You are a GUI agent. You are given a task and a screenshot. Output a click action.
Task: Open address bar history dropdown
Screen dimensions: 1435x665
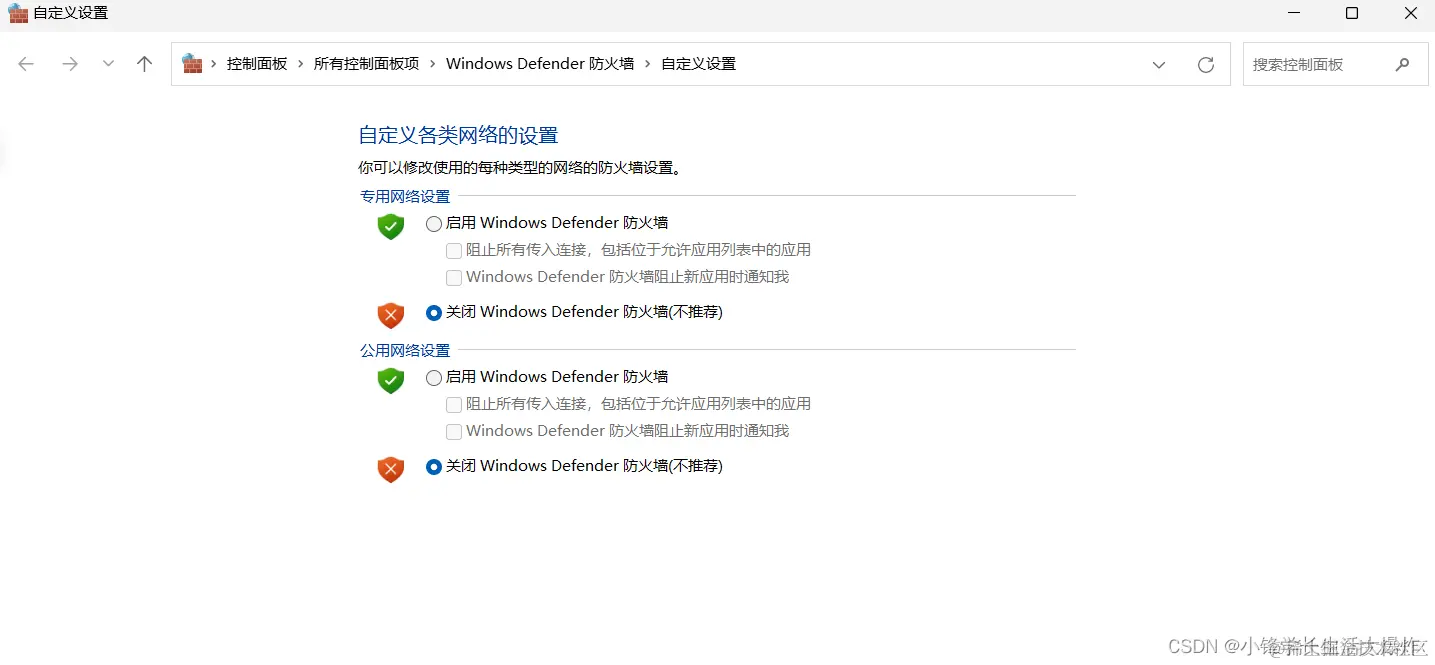1159,65
